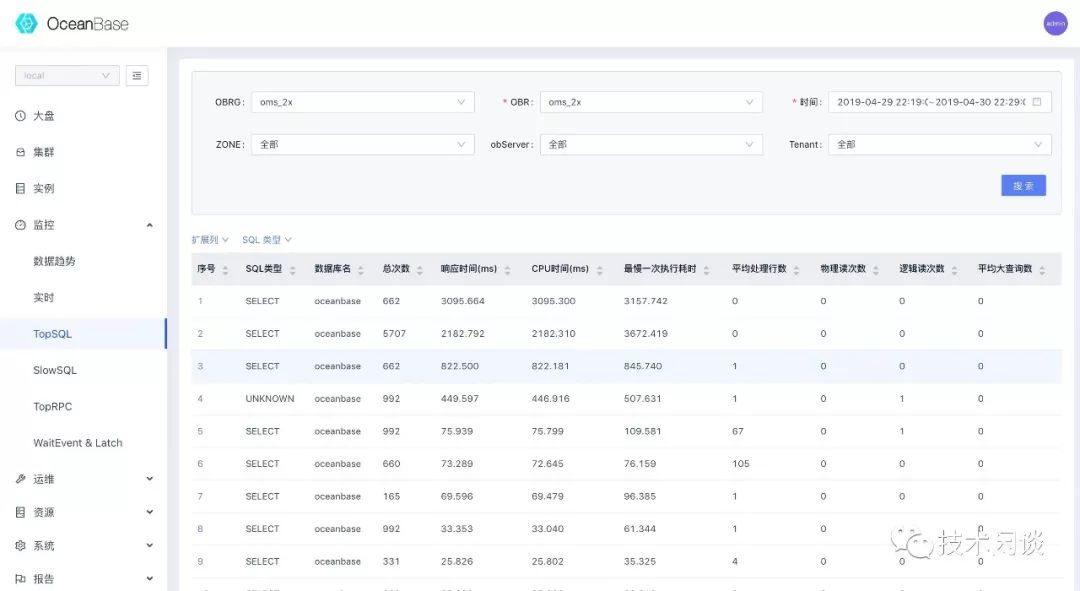Click the response time value 449.597

coord(459,399)
